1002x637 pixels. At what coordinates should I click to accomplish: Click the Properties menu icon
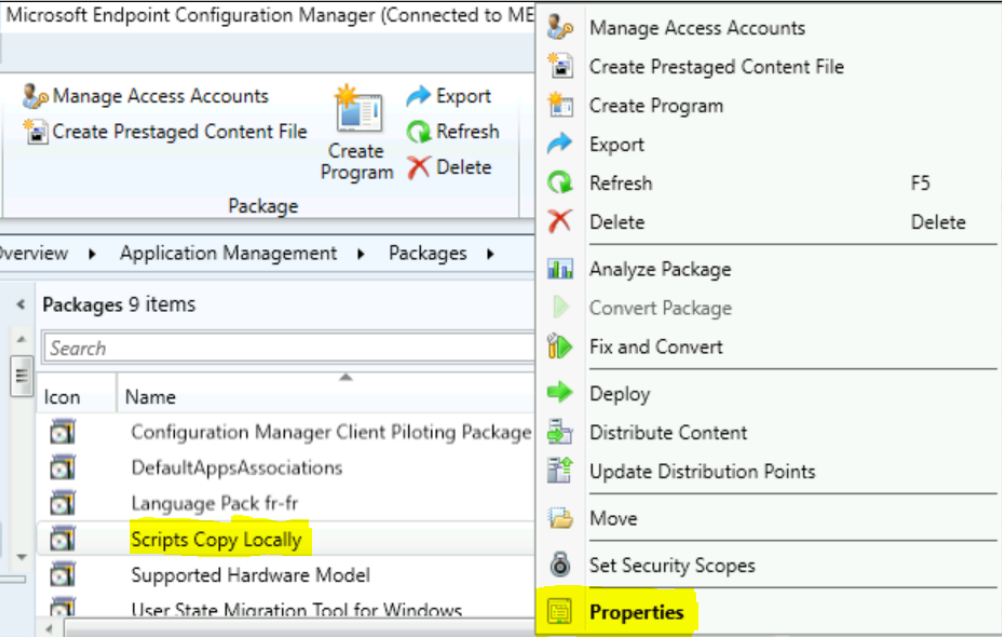coord(560,612)
